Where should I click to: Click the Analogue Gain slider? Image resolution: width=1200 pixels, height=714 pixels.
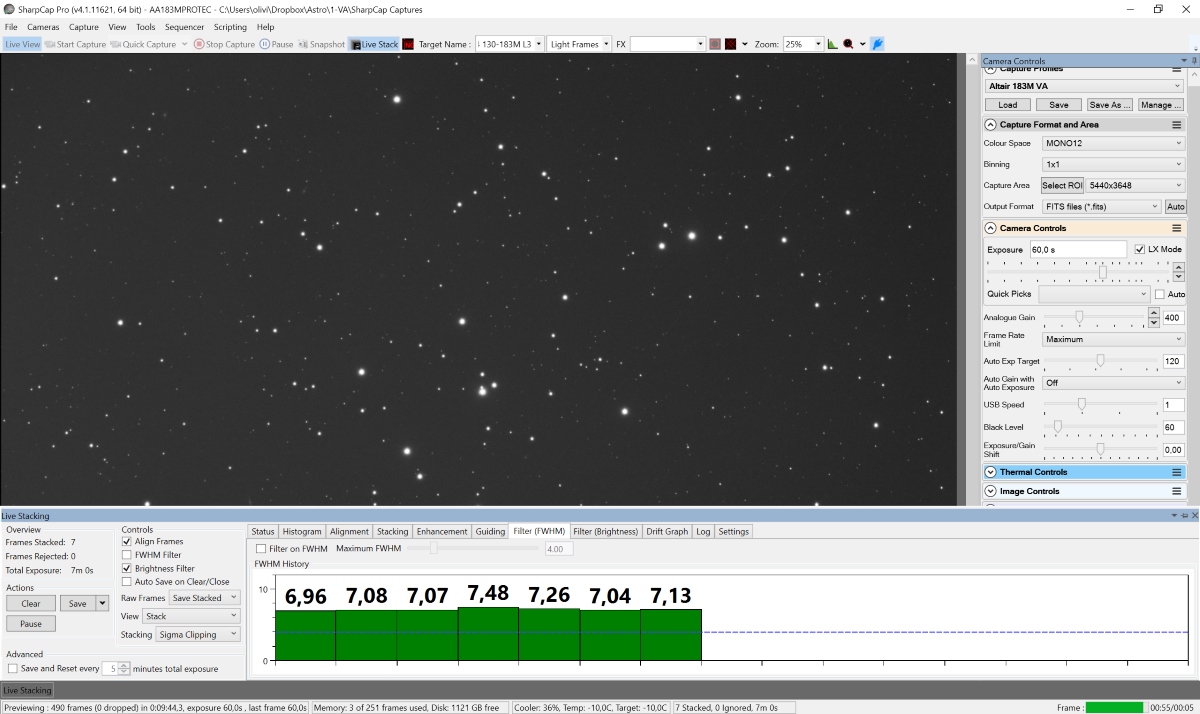(x=1079, y=317)
